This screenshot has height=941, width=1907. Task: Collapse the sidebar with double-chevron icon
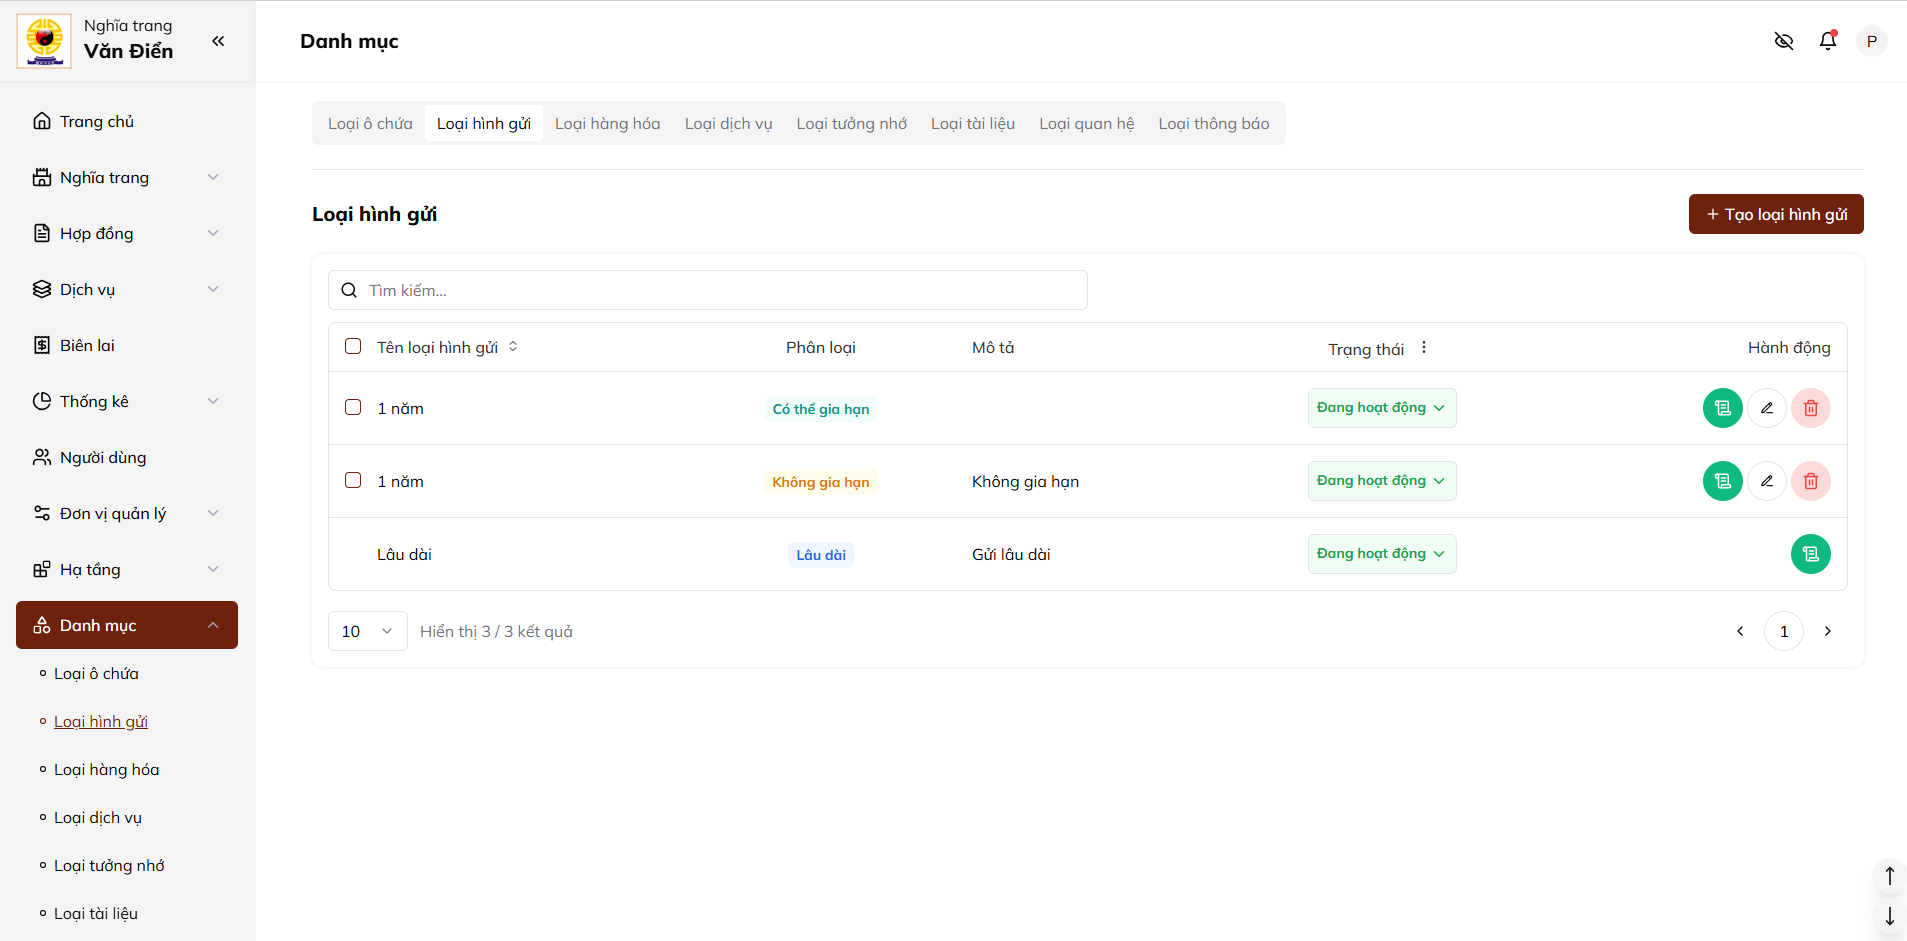(218, 41)
